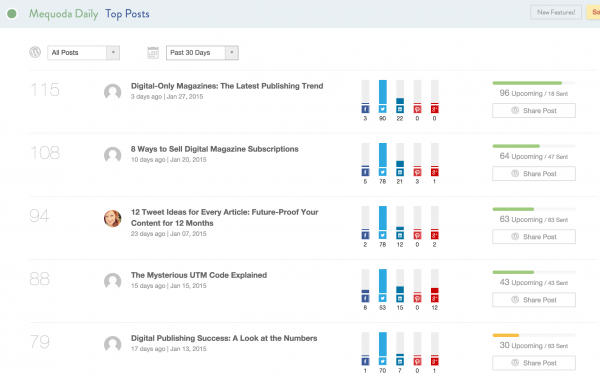Image resolution: width=600 pixels, height=376 pixels.
Task: Open post The Mysterious UTM Code Explained
Action: [x=199, y=275]
